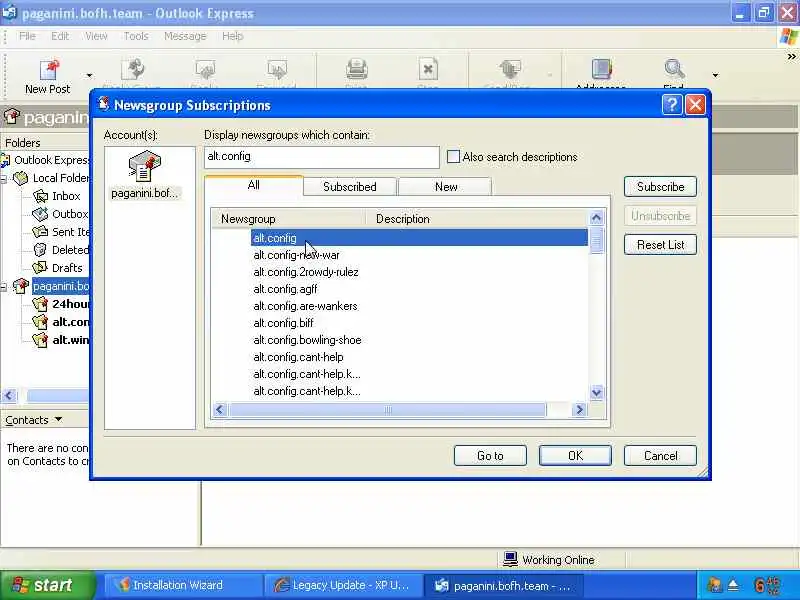This screenshot has width=800, height=600.
Task: Select alt.config in newsgroup list
Action: [x=419, y=238]
